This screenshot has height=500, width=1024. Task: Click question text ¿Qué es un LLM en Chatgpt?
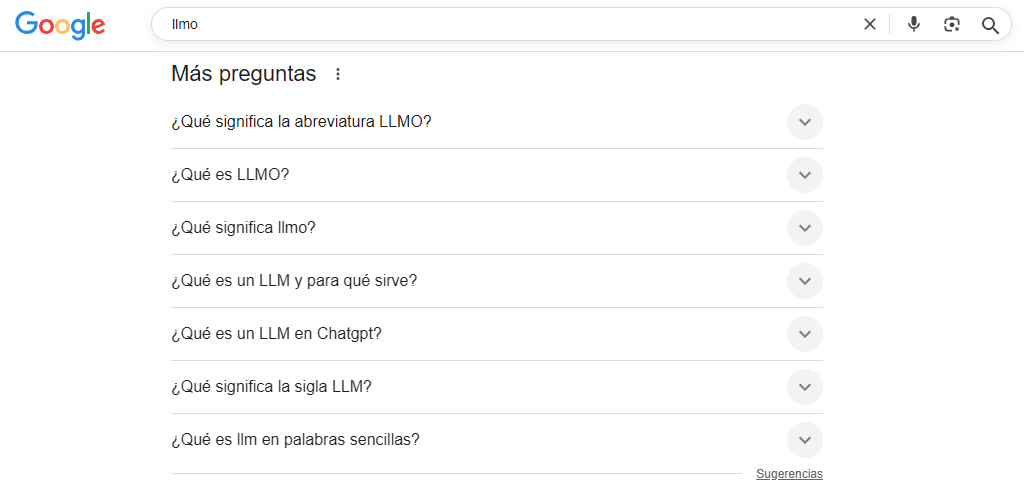(x=276, y=334)
